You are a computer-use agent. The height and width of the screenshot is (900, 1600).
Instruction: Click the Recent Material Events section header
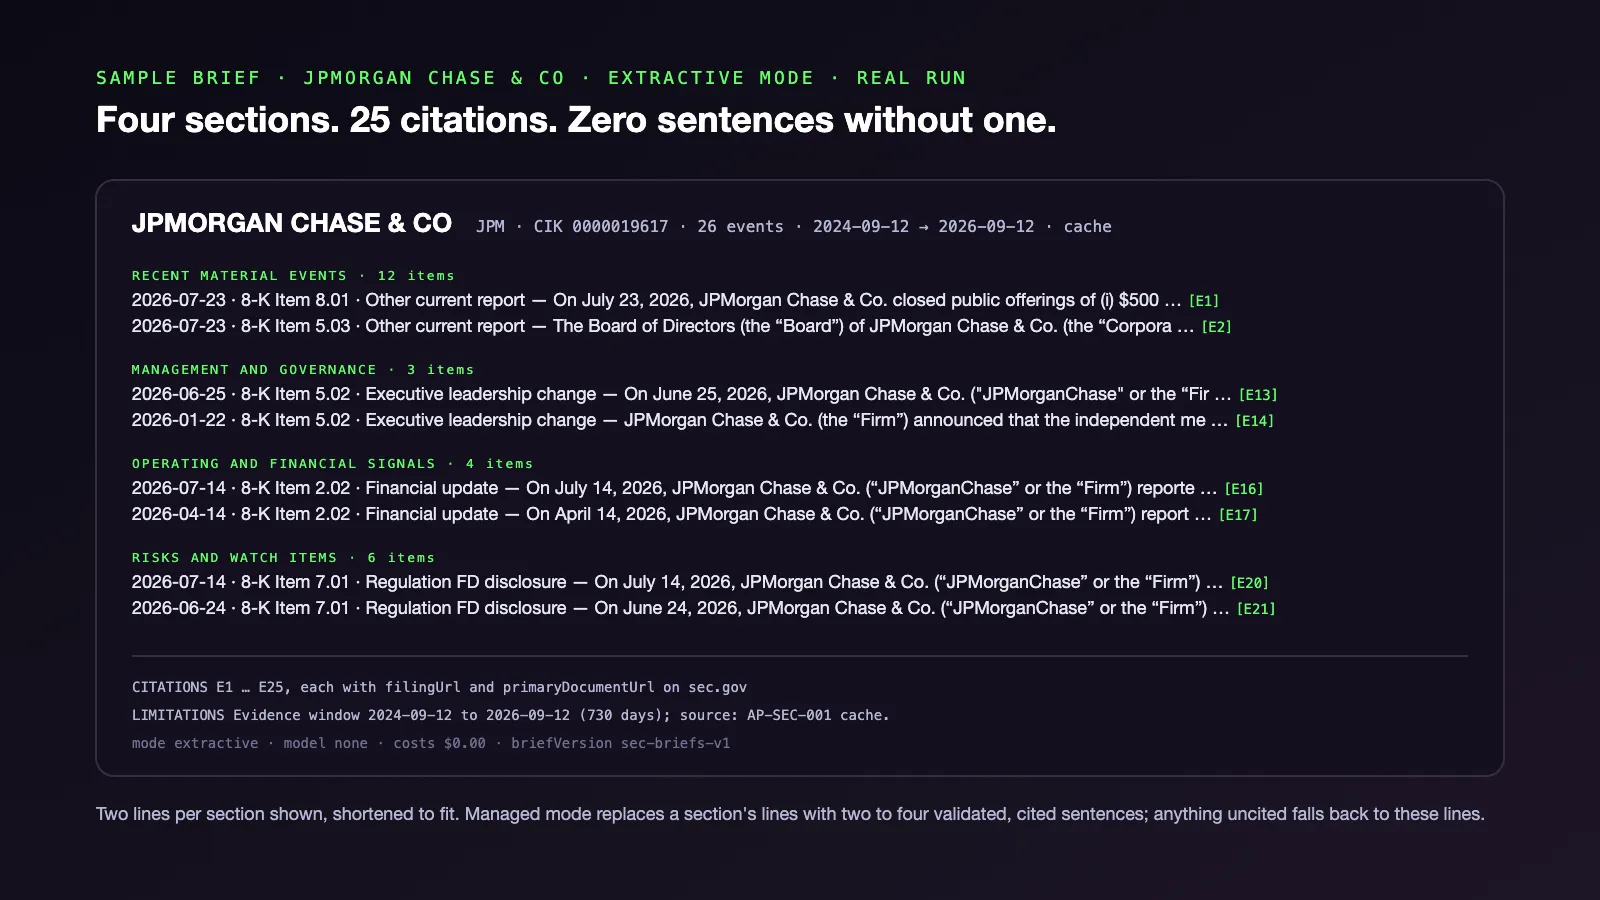click(x=293, y=276)
